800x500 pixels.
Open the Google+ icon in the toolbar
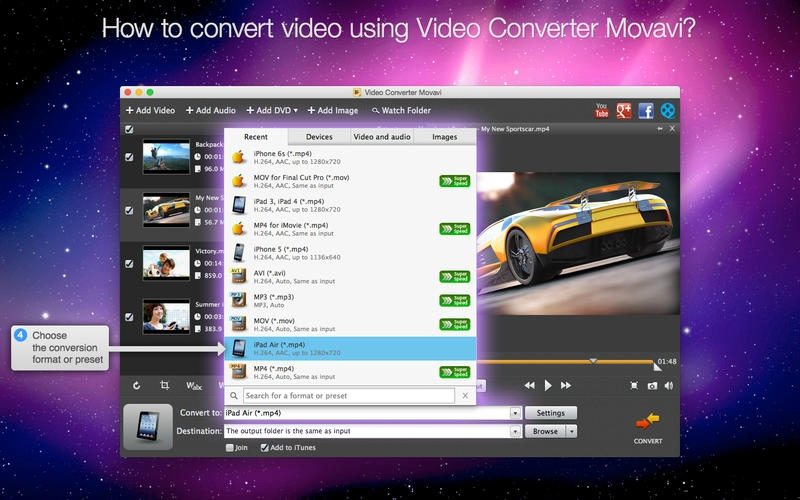coord(623,111)
